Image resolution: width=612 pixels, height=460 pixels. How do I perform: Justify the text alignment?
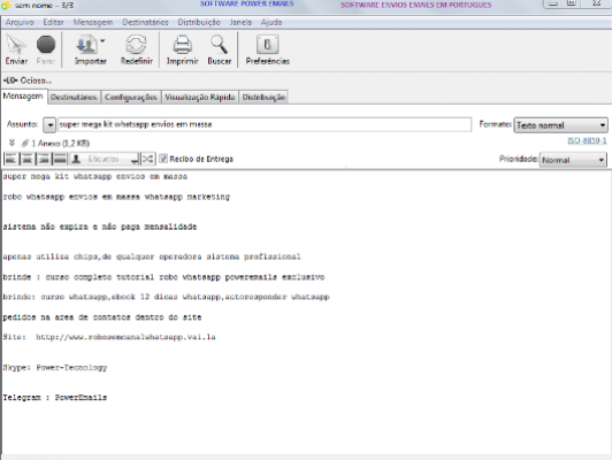coord(60,159)
